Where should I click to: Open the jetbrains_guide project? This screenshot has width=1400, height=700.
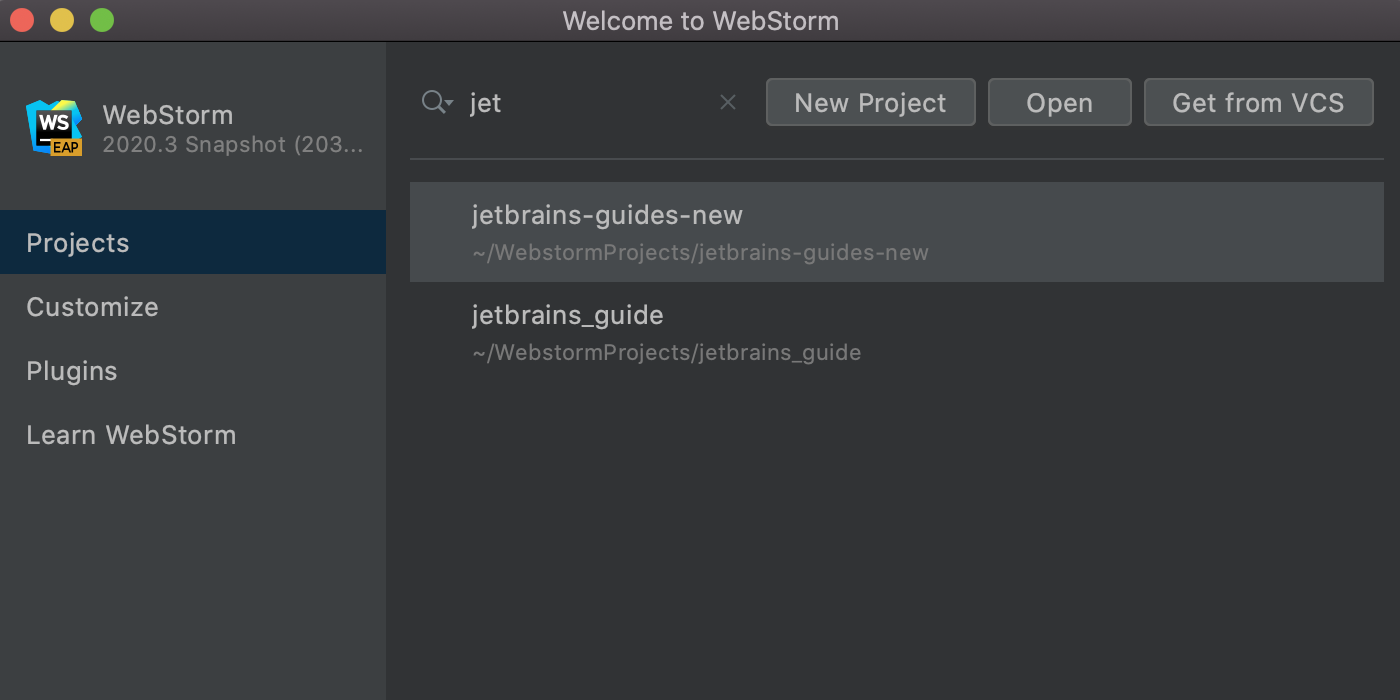(896, 332)
